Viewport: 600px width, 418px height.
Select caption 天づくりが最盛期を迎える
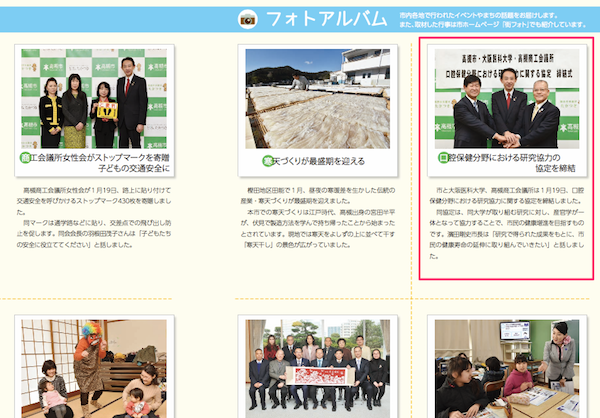pos(319,161)
